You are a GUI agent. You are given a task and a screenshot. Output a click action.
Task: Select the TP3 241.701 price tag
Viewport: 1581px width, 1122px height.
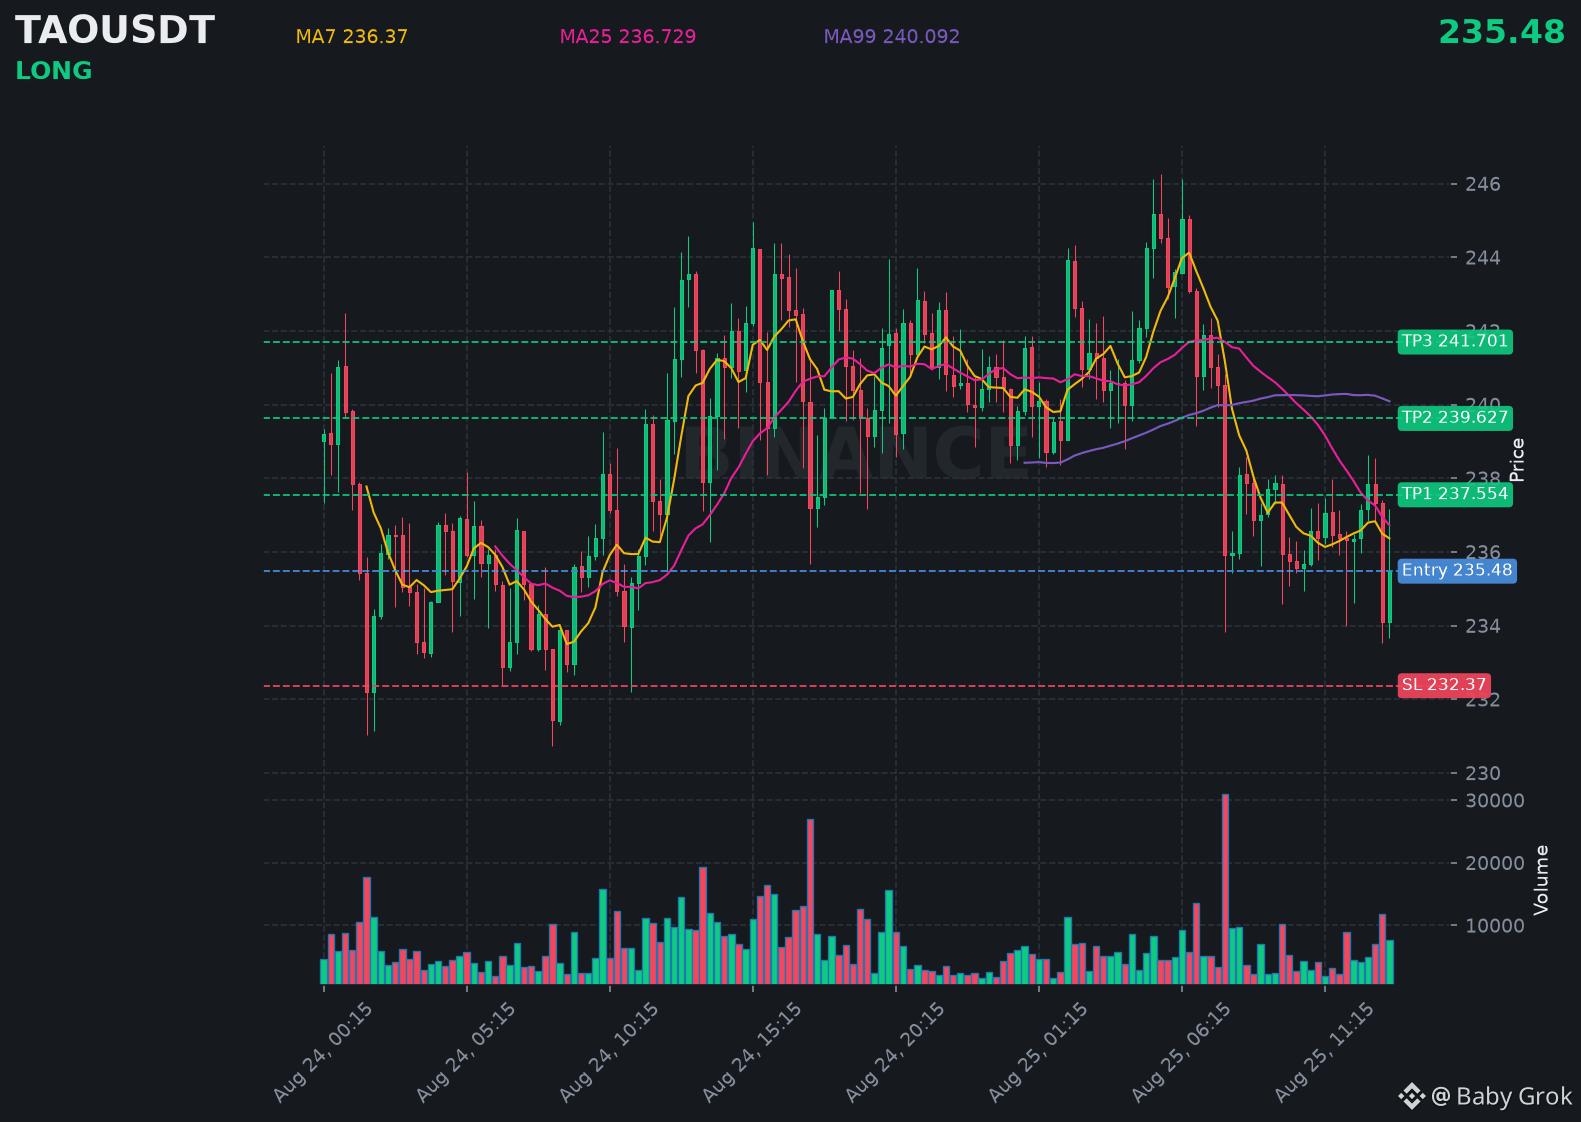[1455, 341]
